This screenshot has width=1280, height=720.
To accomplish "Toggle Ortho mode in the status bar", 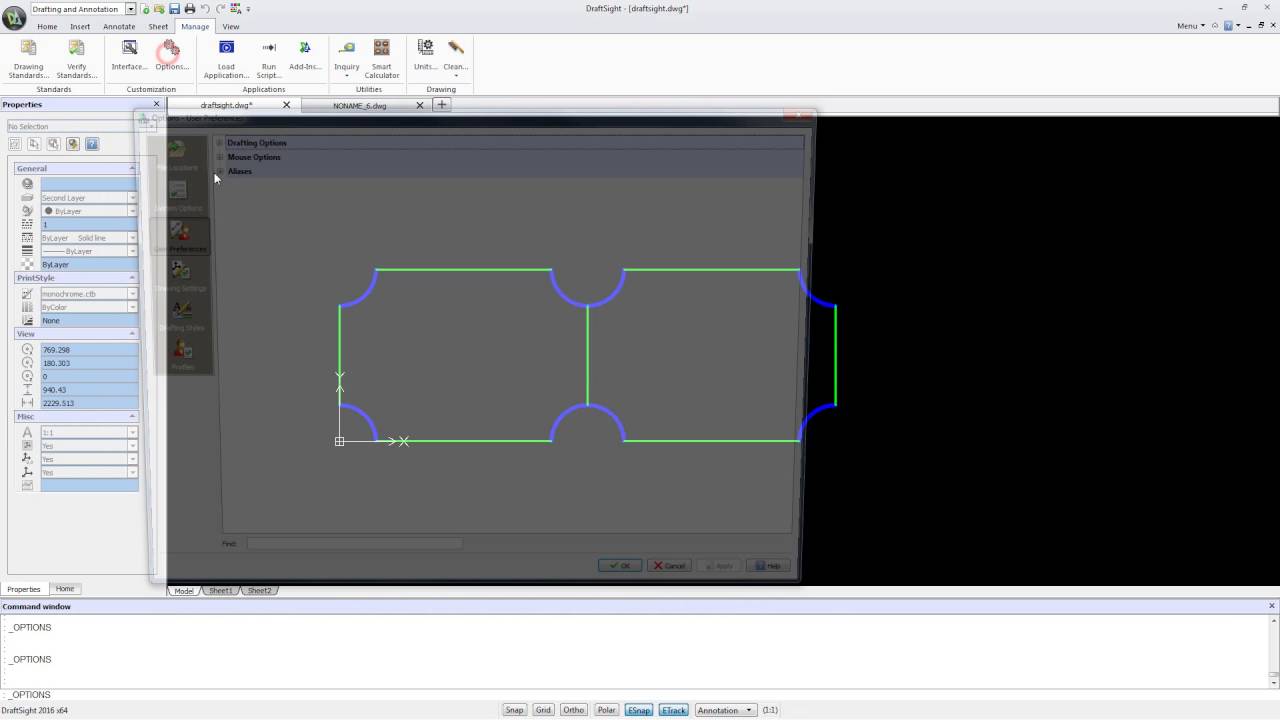I will [573, 710].
